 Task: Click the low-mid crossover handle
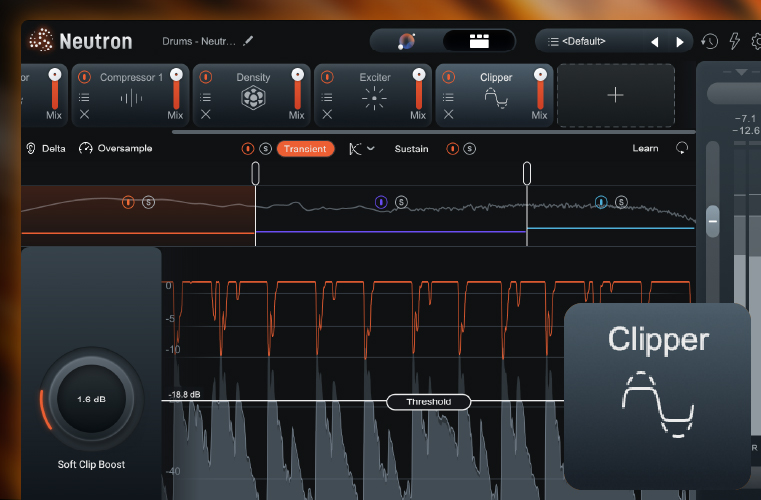(255, 173)
